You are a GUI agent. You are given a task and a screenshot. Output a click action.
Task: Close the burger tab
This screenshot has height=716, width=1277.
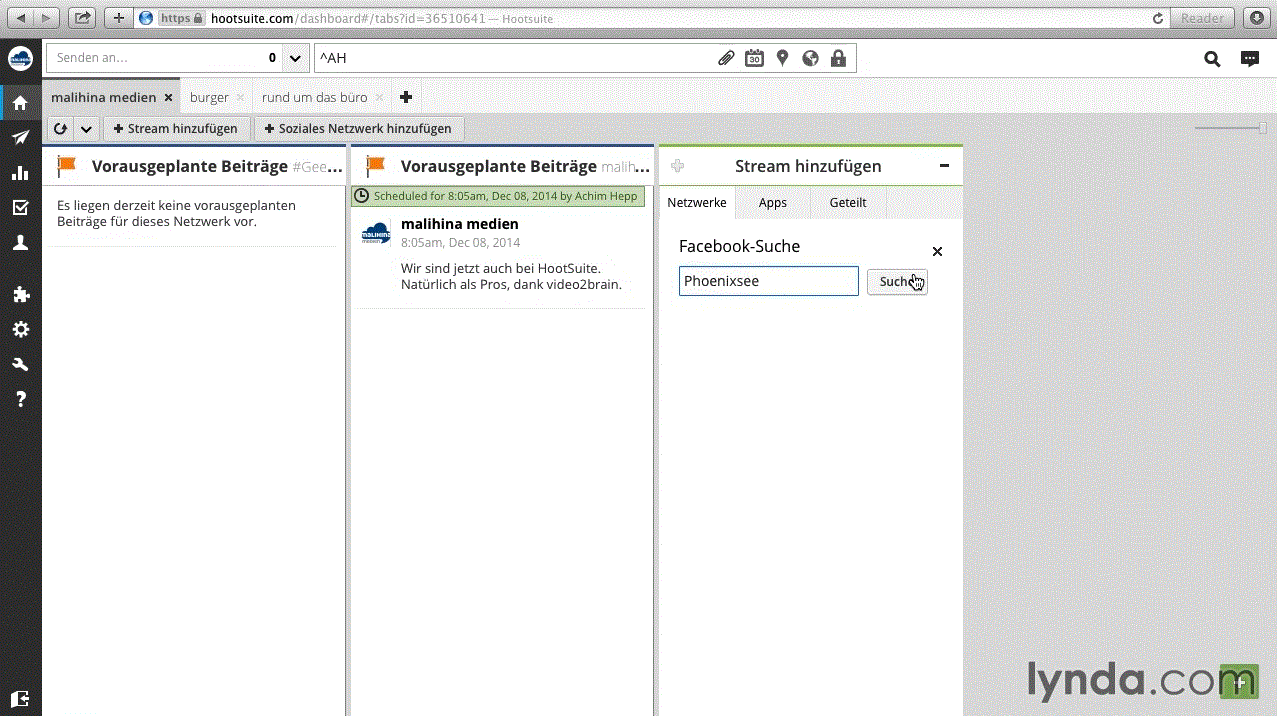pos(240,98)
